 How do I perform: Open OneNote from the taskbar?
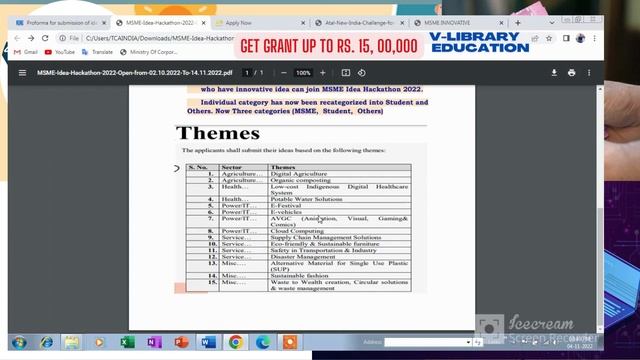[x=154, y=342]
